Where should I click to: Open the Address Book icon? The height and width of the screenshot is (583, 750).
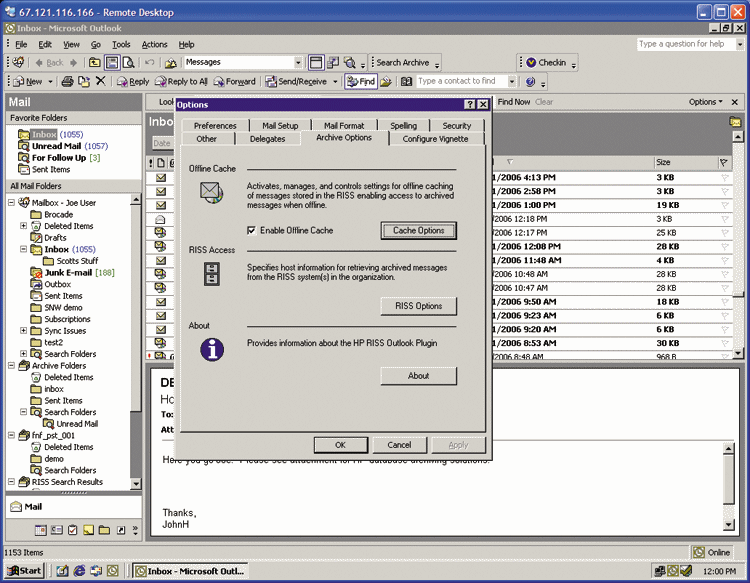pos(406,81)
